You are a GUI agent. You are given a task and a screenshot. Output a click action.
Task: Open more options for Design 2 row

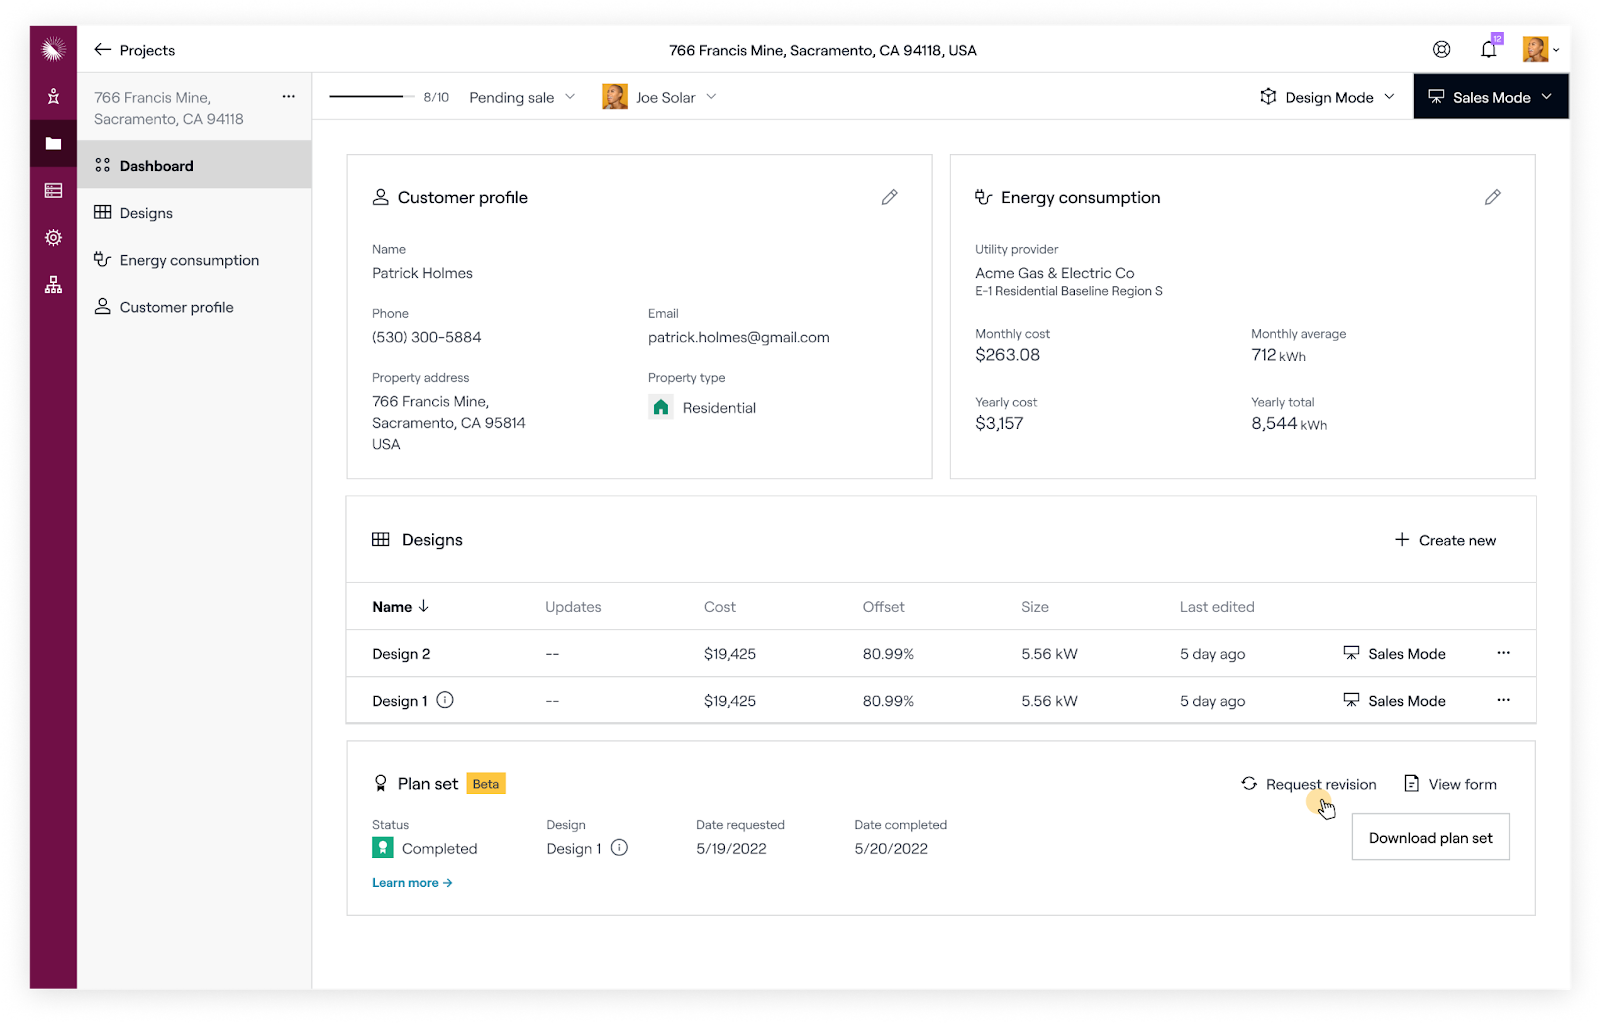pyautogui.click(x=1503, y=653)
